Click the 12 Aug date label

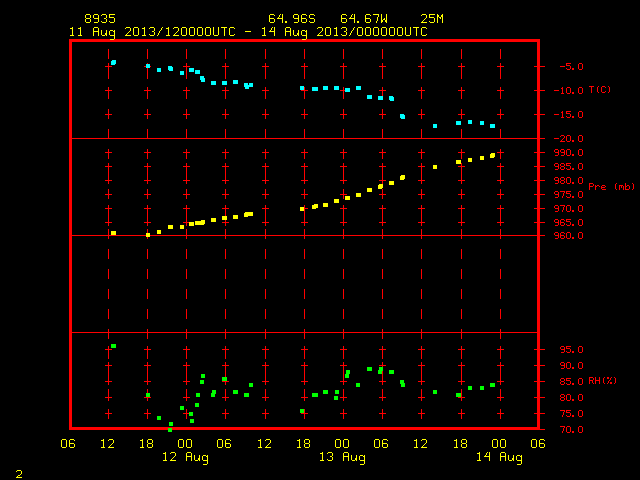[185, 457]
